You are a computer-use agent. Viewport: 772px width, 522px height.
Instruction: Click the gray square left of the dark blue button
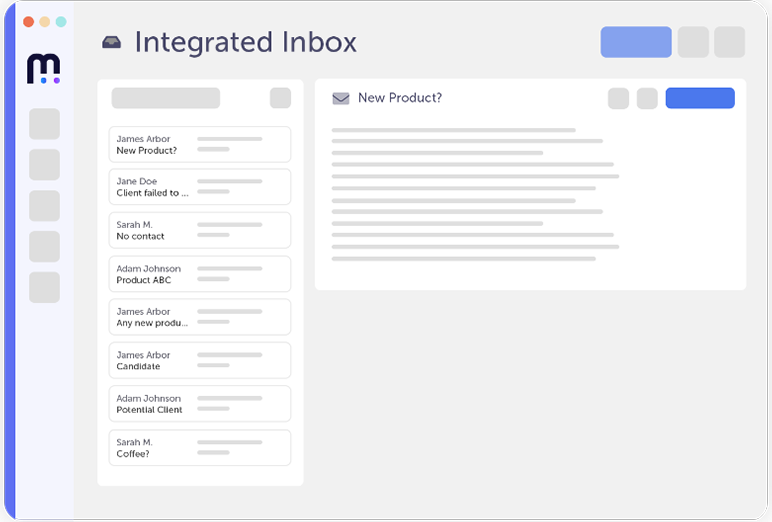647,98
